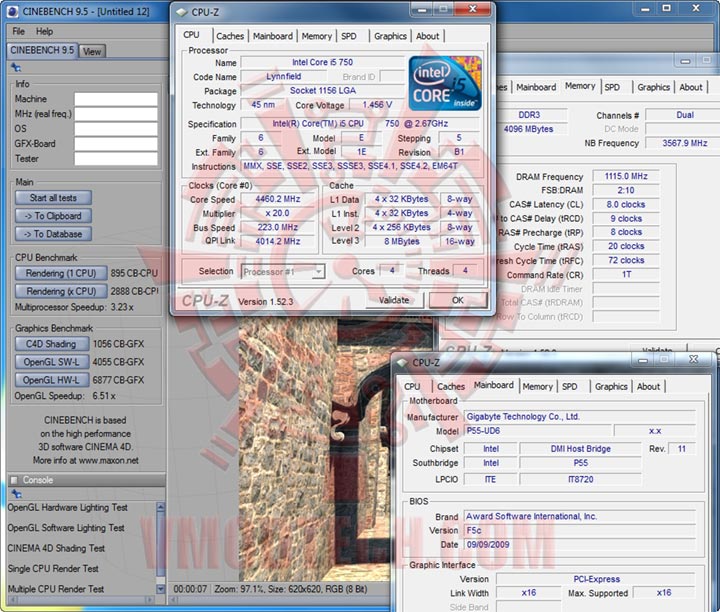Click the To Database button

(53, 234)
